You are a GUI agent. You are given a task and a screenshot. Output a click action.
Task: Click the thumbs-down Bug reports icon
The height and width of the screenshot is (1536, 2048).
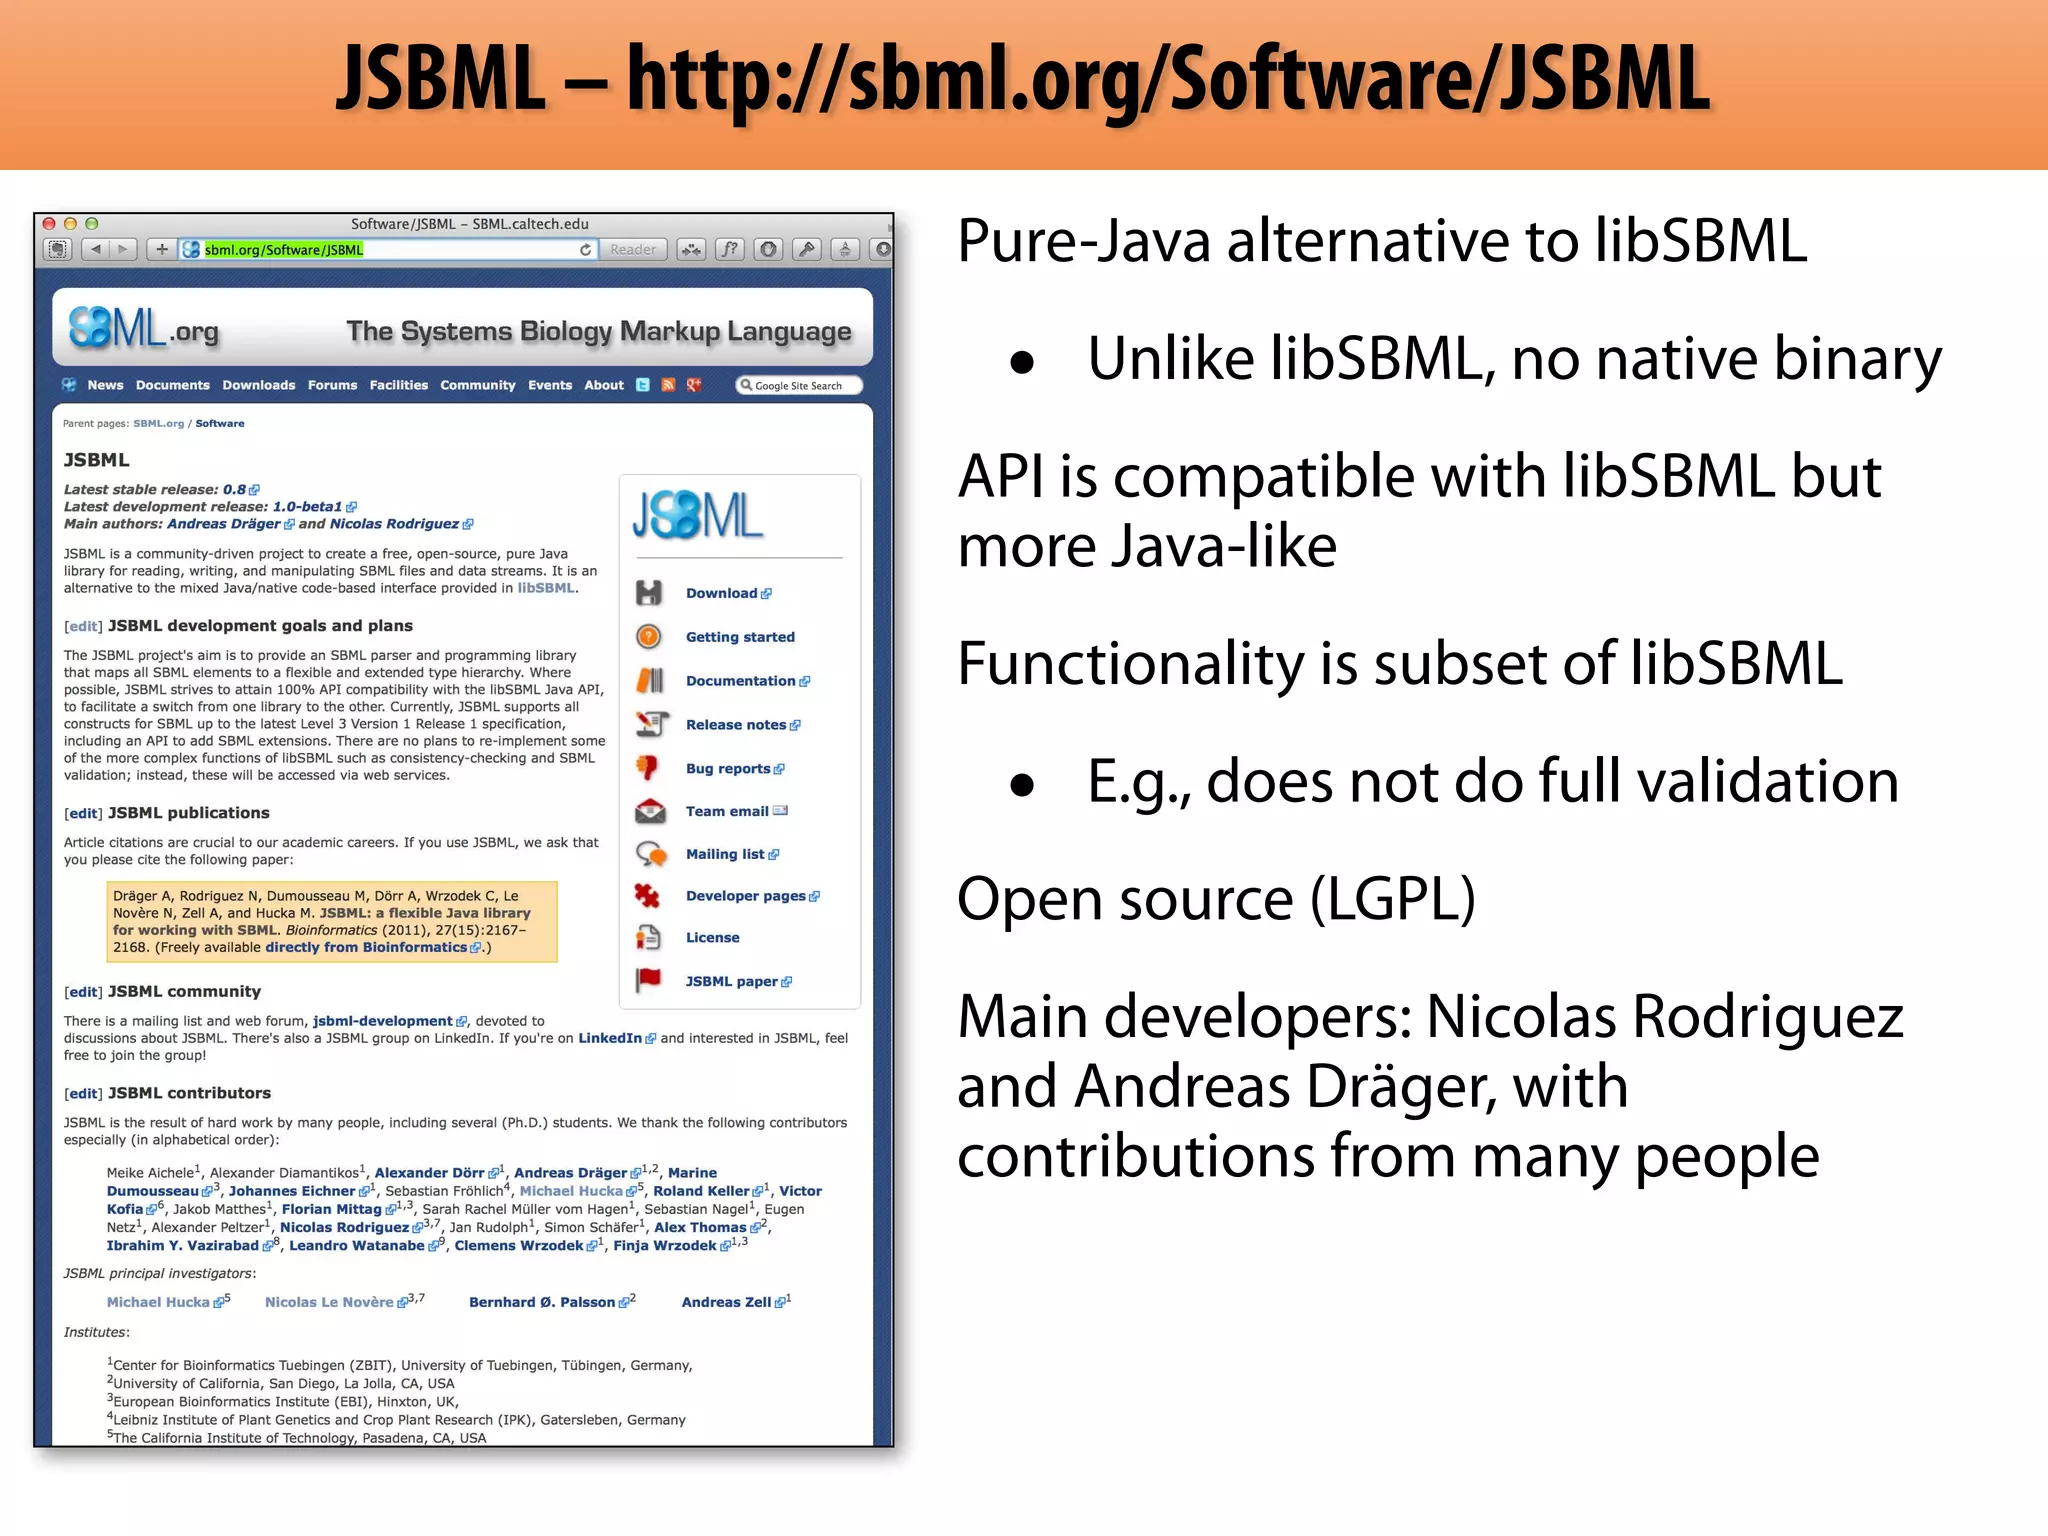pos(648,768)
